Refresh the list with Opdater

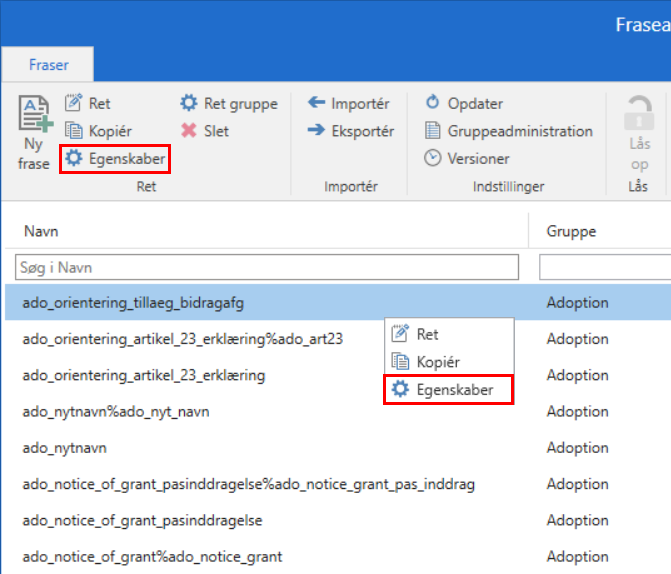[x=464, y=103]
